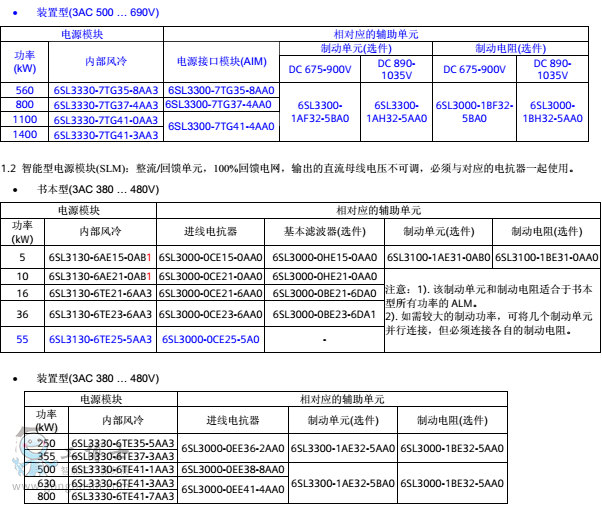Click cell 6SL3130-6TE23-6AA3

(x=100, y=314)
